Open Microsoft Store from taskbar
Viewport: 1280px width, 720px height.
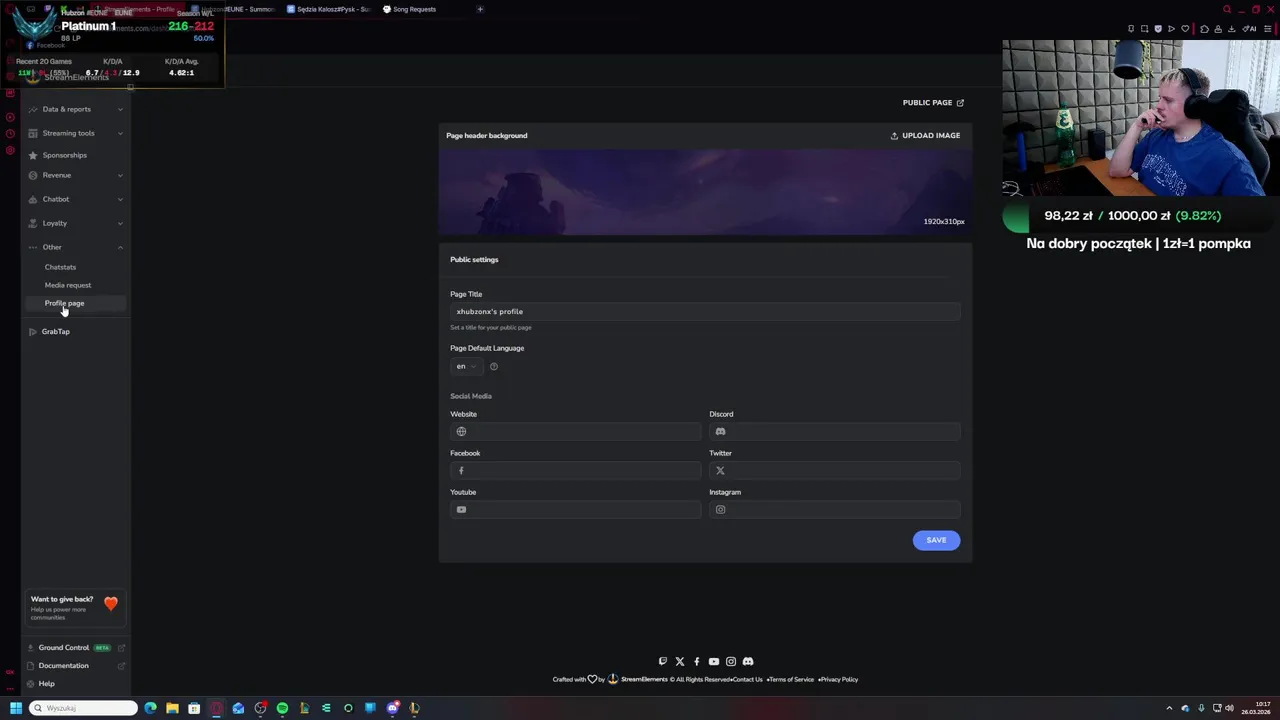(194, 708)
